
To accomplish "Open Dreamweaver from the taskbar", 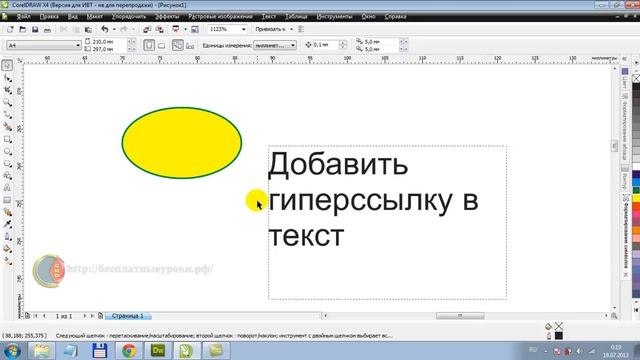I will pyautogui.click(x=158, y=351).
